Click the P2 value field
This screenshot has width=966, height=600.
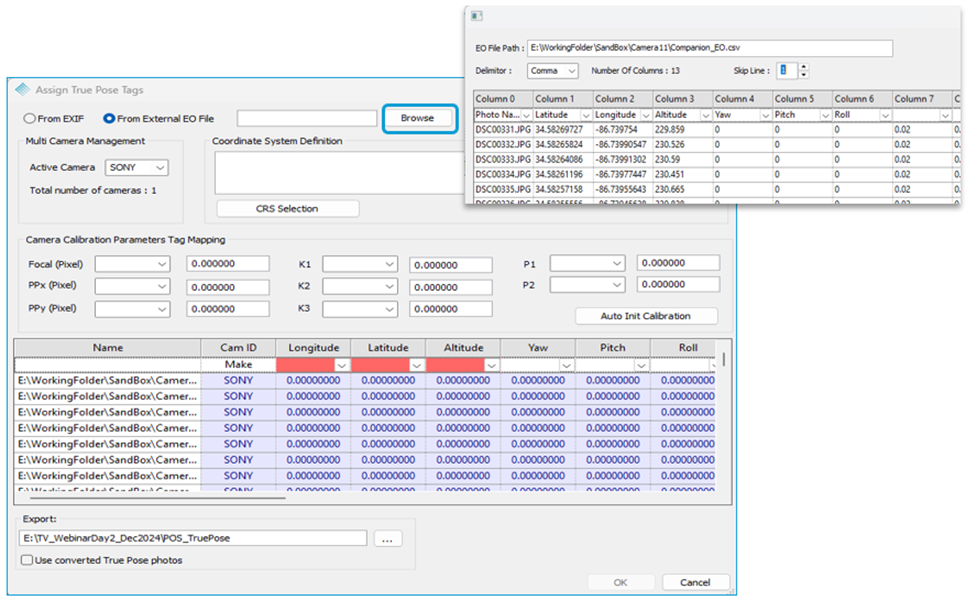pos(678,284)
